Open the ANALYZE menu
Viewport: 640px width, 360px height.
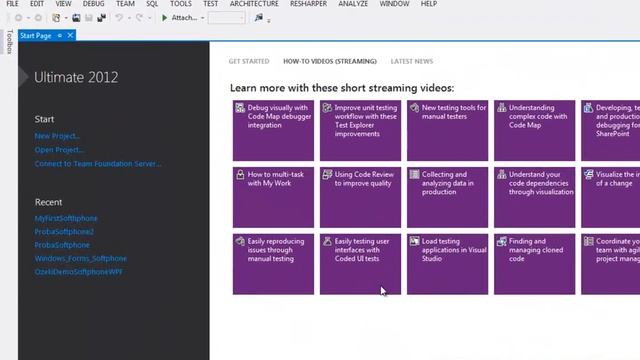(x=353, y=4)
